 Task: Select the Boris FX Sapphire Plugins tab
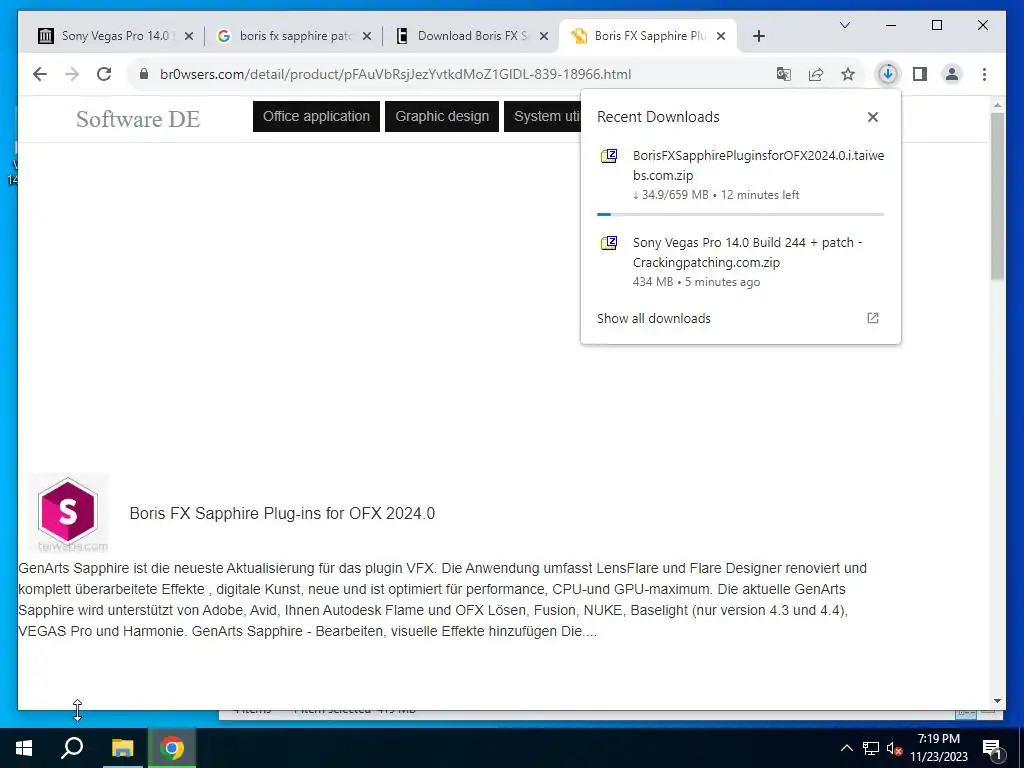tap(648, 36)
